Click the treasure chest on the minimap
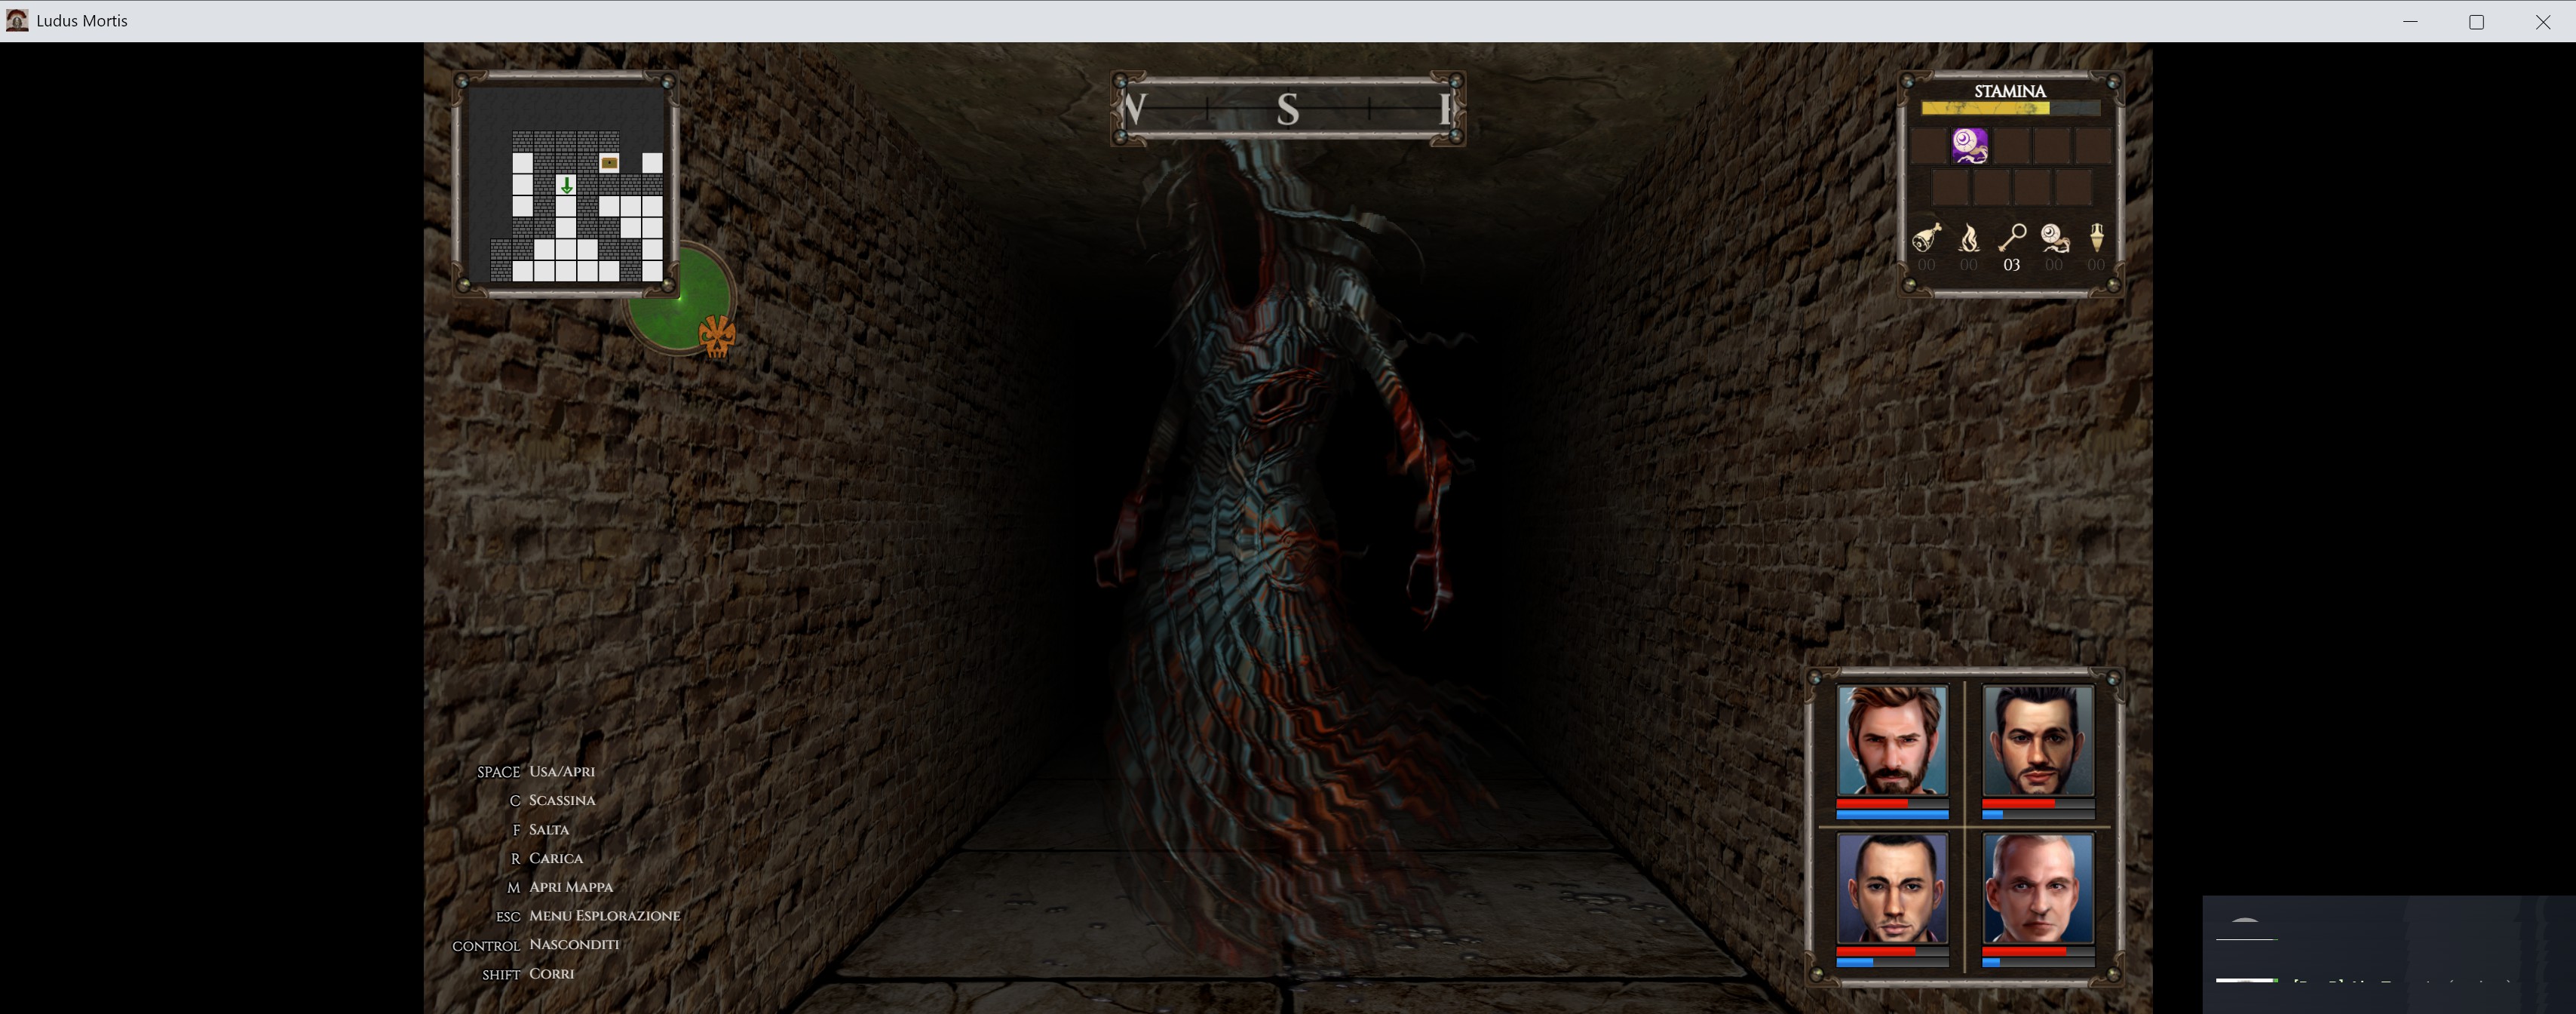Screen dimensions: 2576x1014 click(609, 162)
